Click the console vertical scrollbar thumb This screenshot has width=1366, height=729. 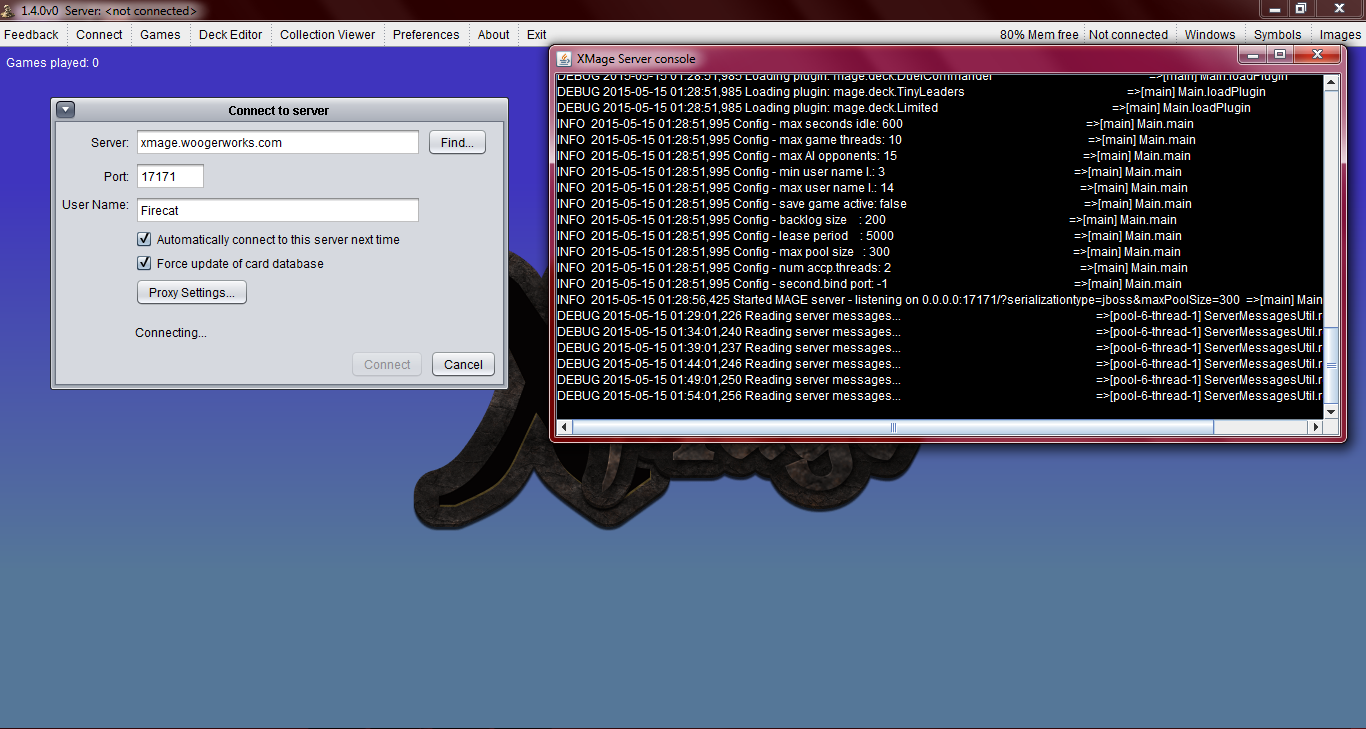1331,364
